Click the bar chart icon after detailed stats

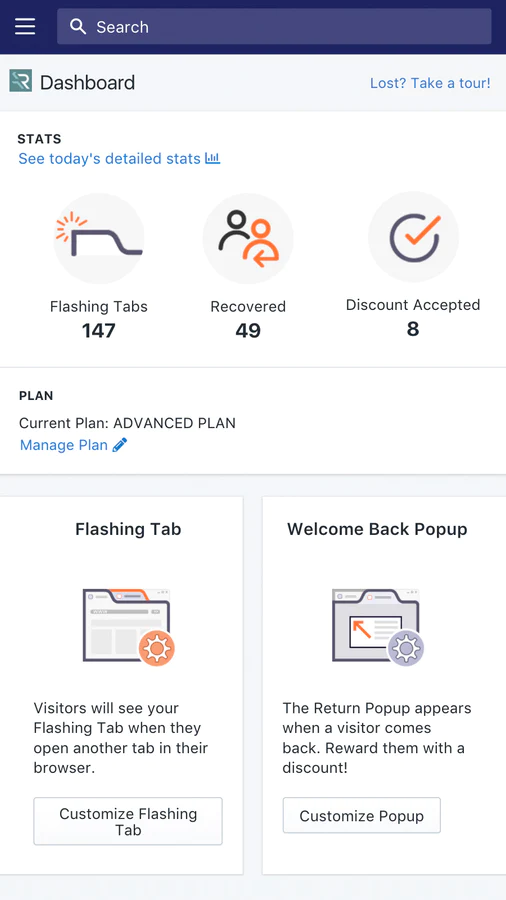point(212,158)
